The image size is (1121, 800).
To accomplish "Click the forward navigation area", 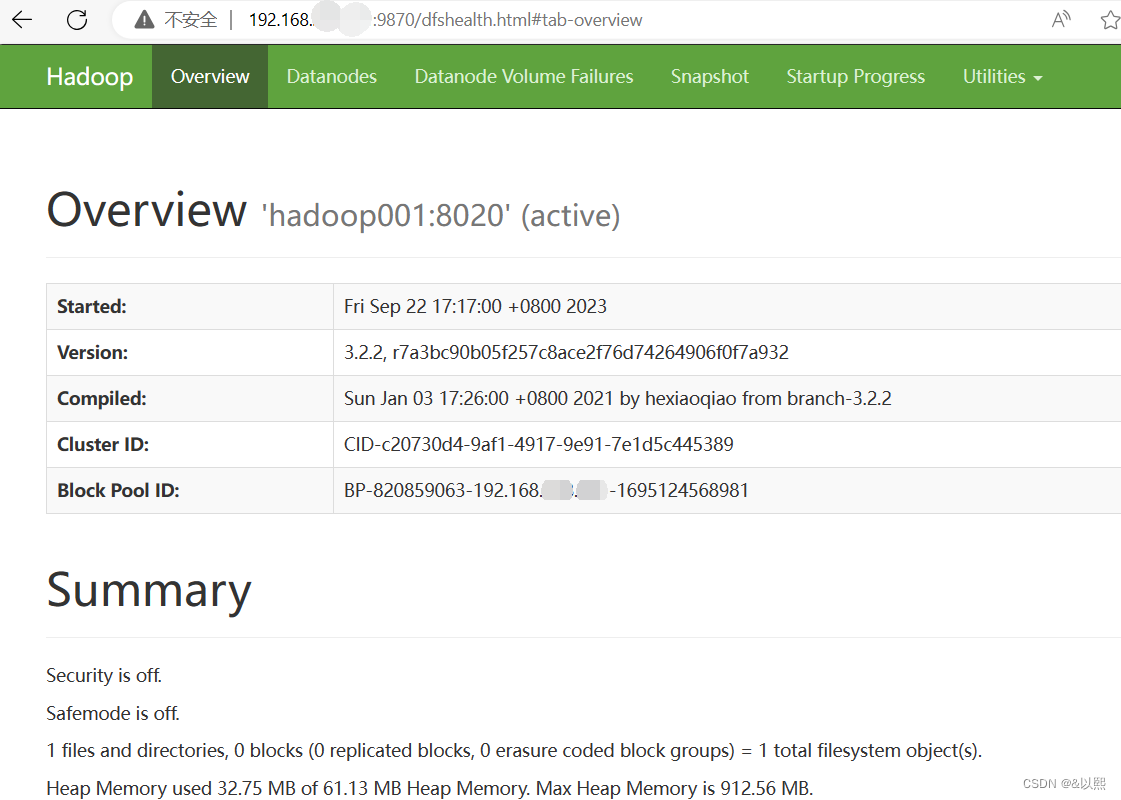I will click(48, 18).
